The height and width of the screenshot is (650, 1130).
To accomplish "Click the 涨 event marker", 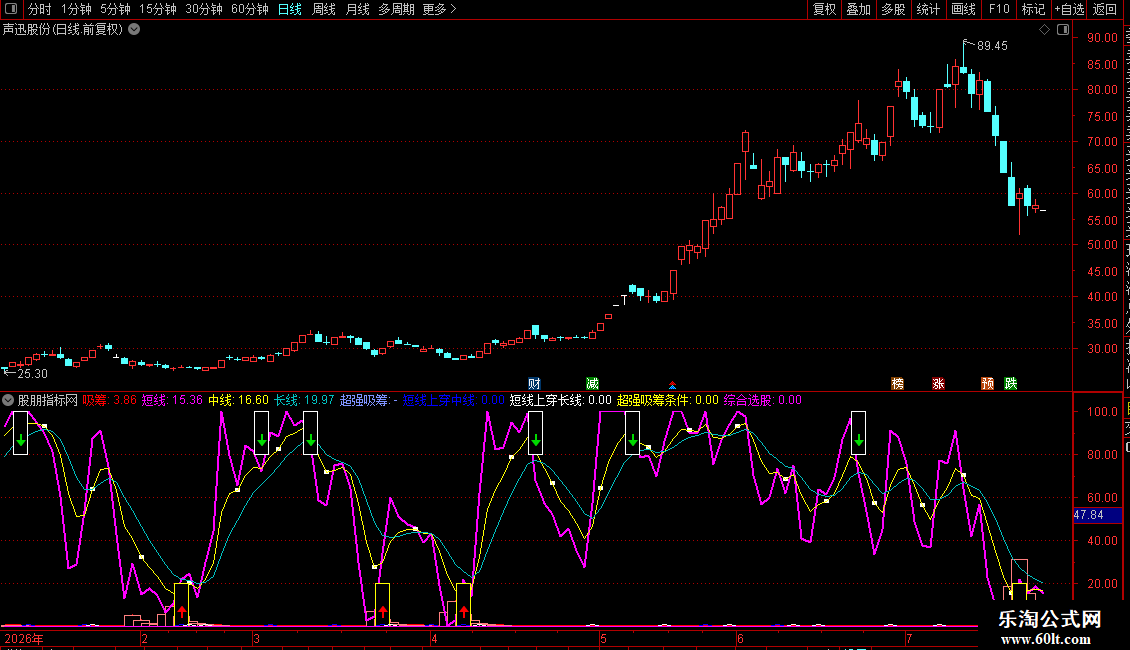I will tap(938, 383).
